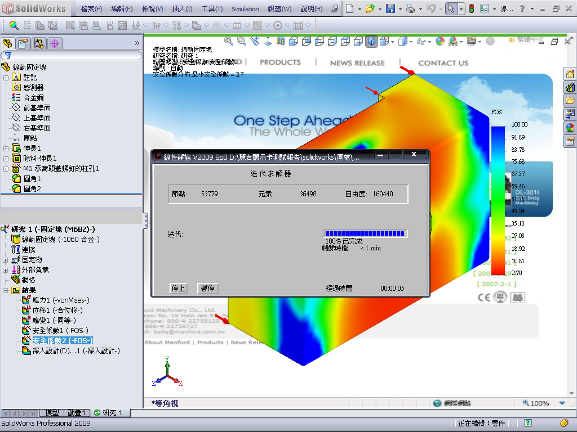The height and width of the screenshot is (432, 577).
Task: Expand dropdown arrow next to Select cursor
Action: point(461,9)
